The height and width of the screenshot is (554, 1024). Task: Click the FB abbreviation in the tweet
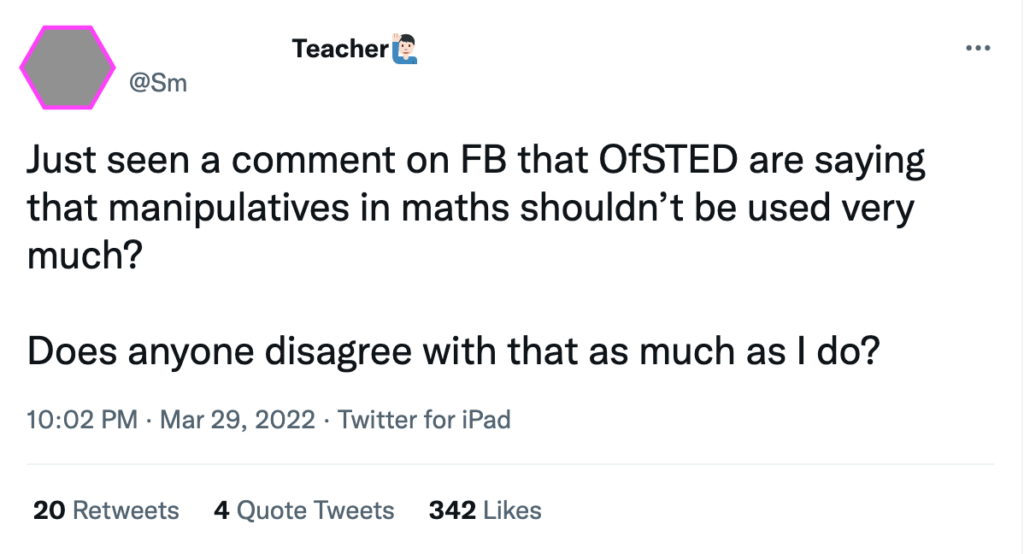[x=484, y=159]
